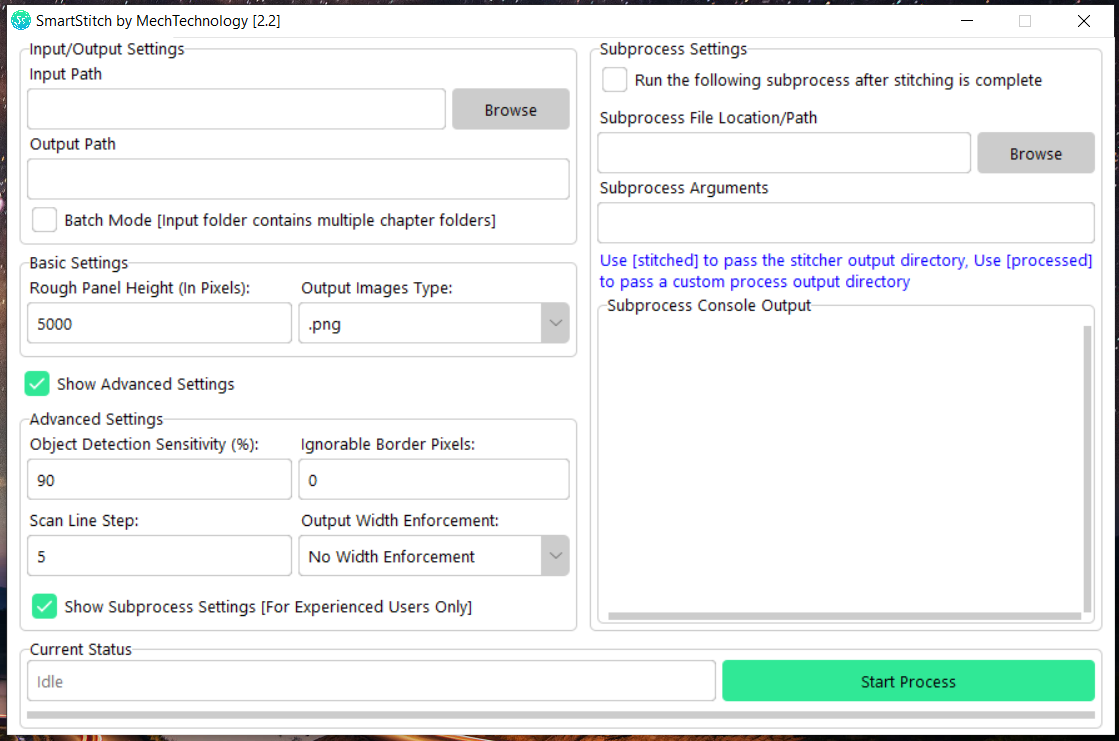Close the SmartStitch window
This screenshot has width=1119, height=741.
[1083, 21]
